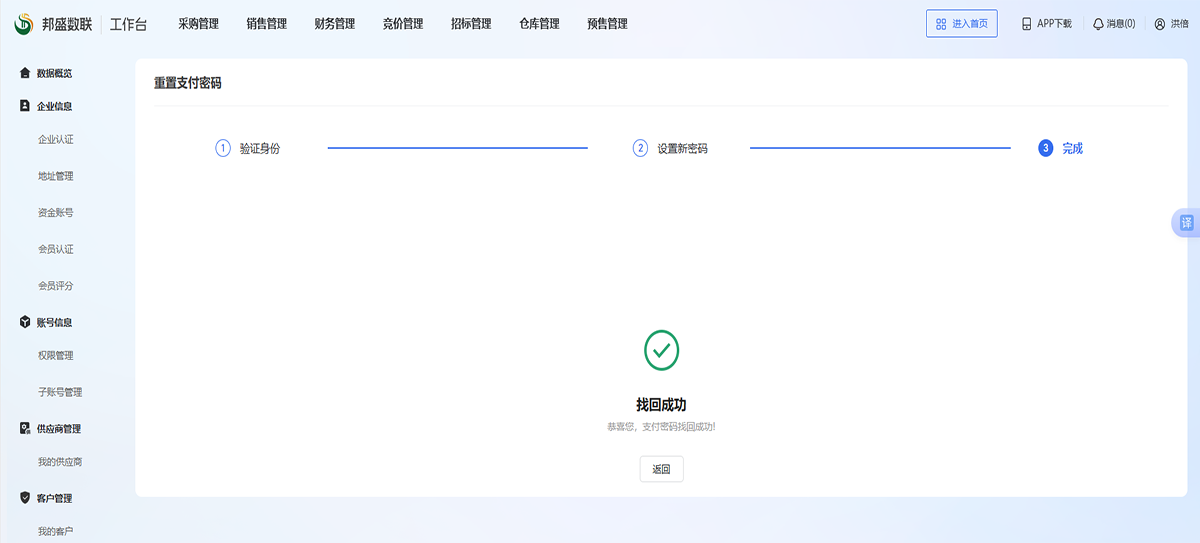Select 客户管理 sidebar section
The image size is (1200, 543).
pos(54,497)
